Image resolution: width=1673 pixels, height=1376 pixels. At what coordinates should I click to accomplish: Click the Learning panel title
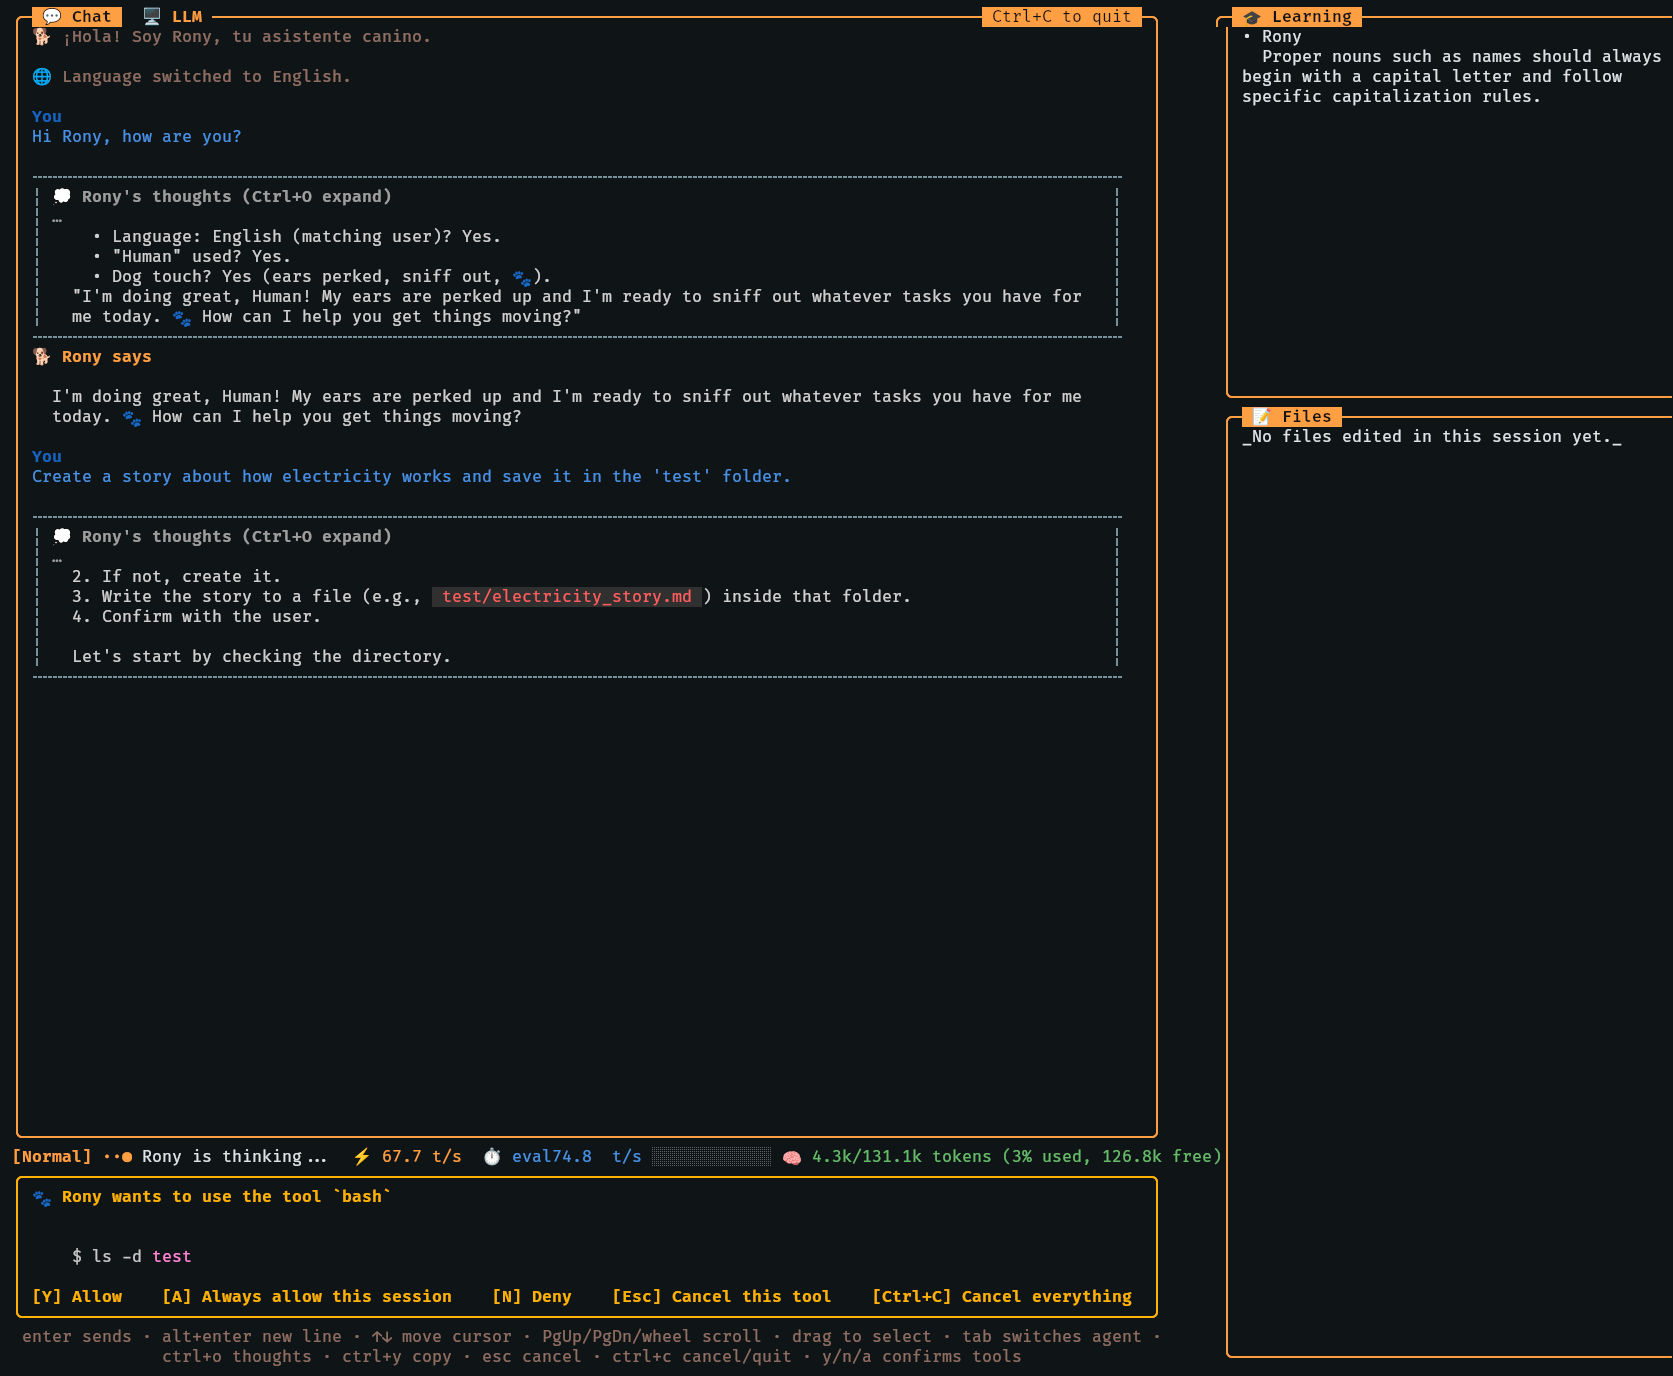[x=1297, y=16]
